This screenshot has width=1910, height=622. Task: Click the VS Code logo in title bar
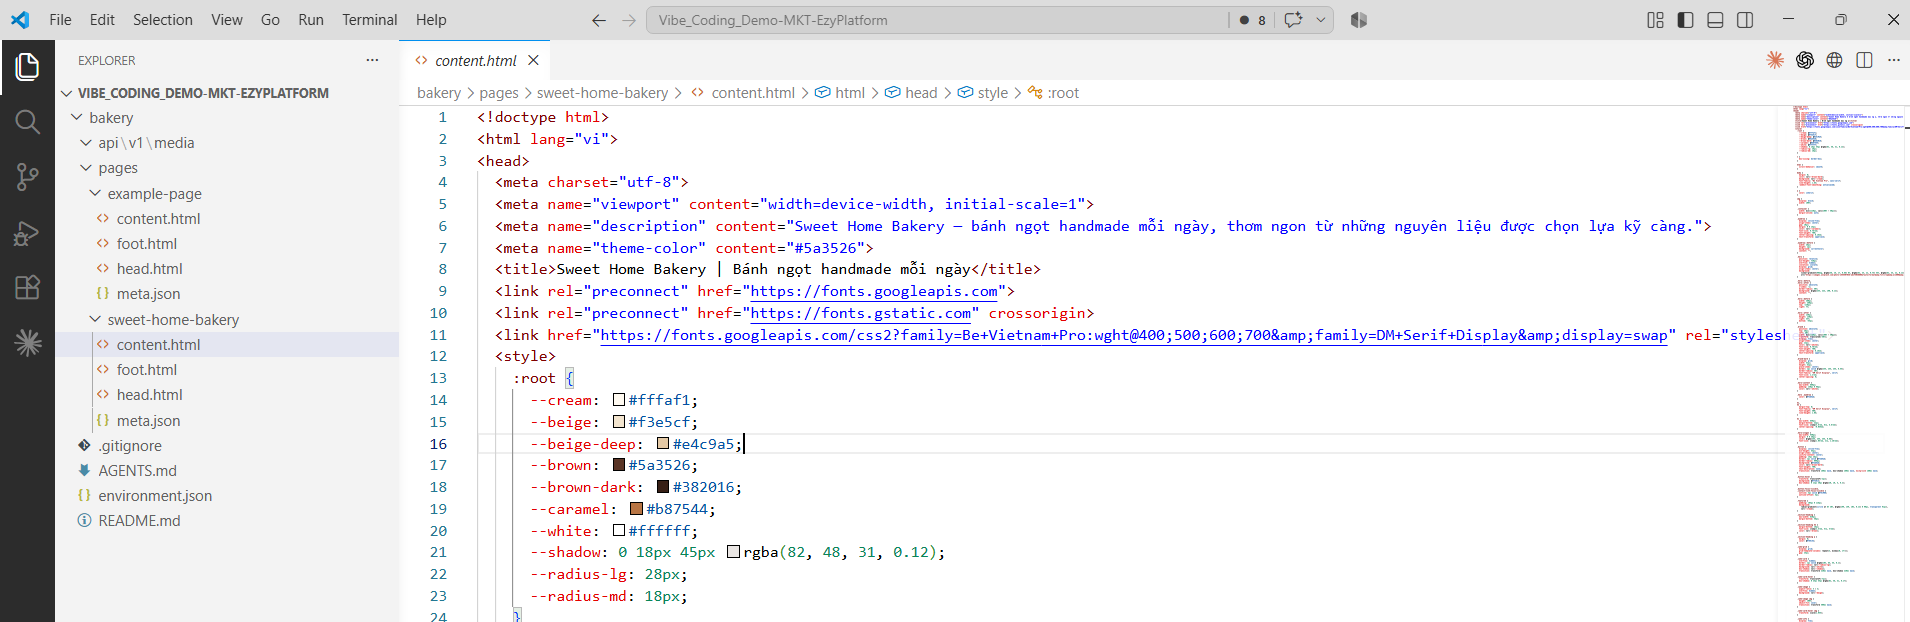coord(20,20)
